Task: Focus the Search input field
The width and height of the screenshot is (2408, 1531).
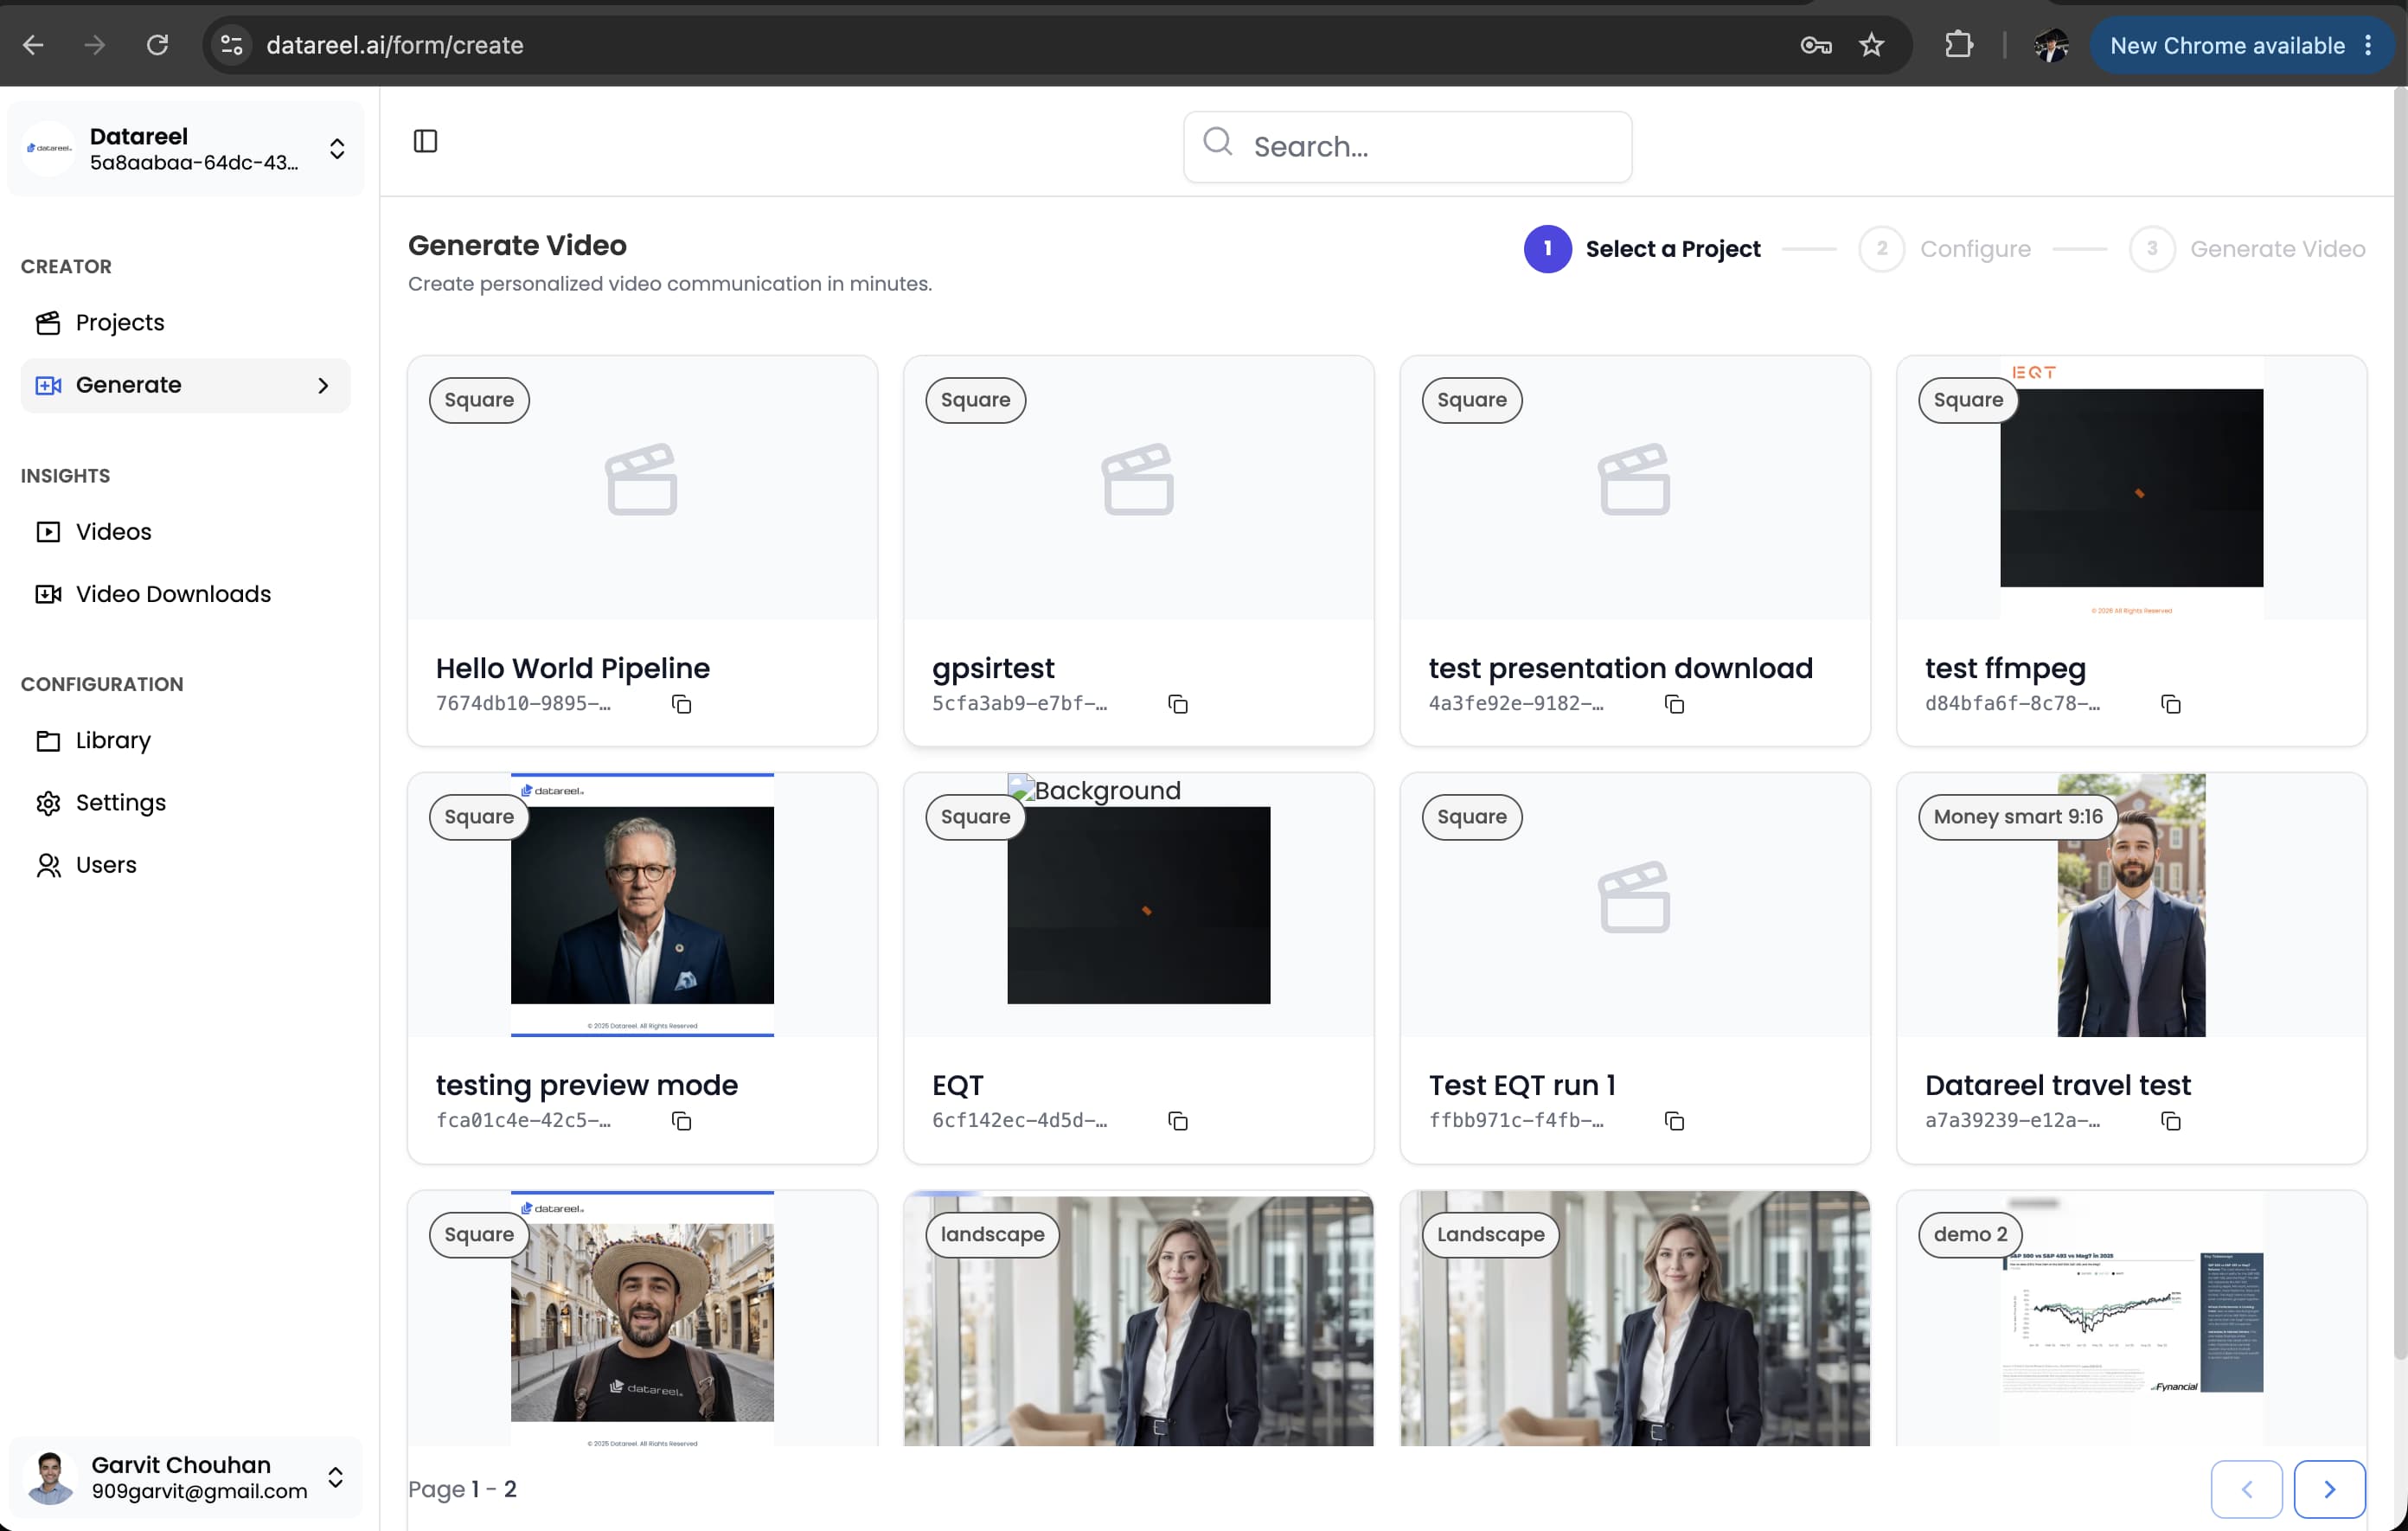Action: click(x=1407, y=147)
